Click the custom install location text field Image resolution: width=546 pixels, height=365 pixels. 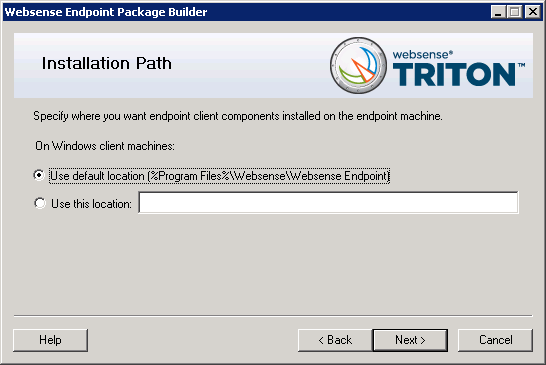pos(328,202)
